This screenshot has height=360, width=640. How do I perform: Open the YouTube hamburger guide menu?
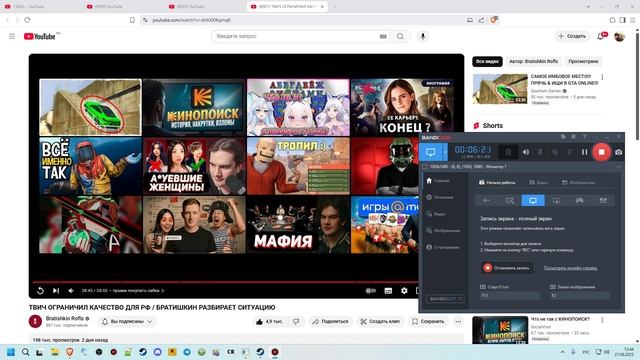[12, 36]
